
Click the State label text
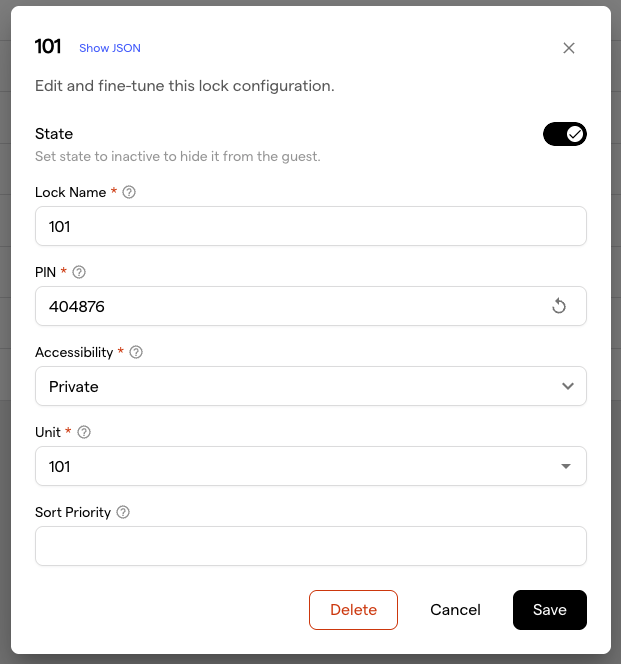tap(54, 134)
